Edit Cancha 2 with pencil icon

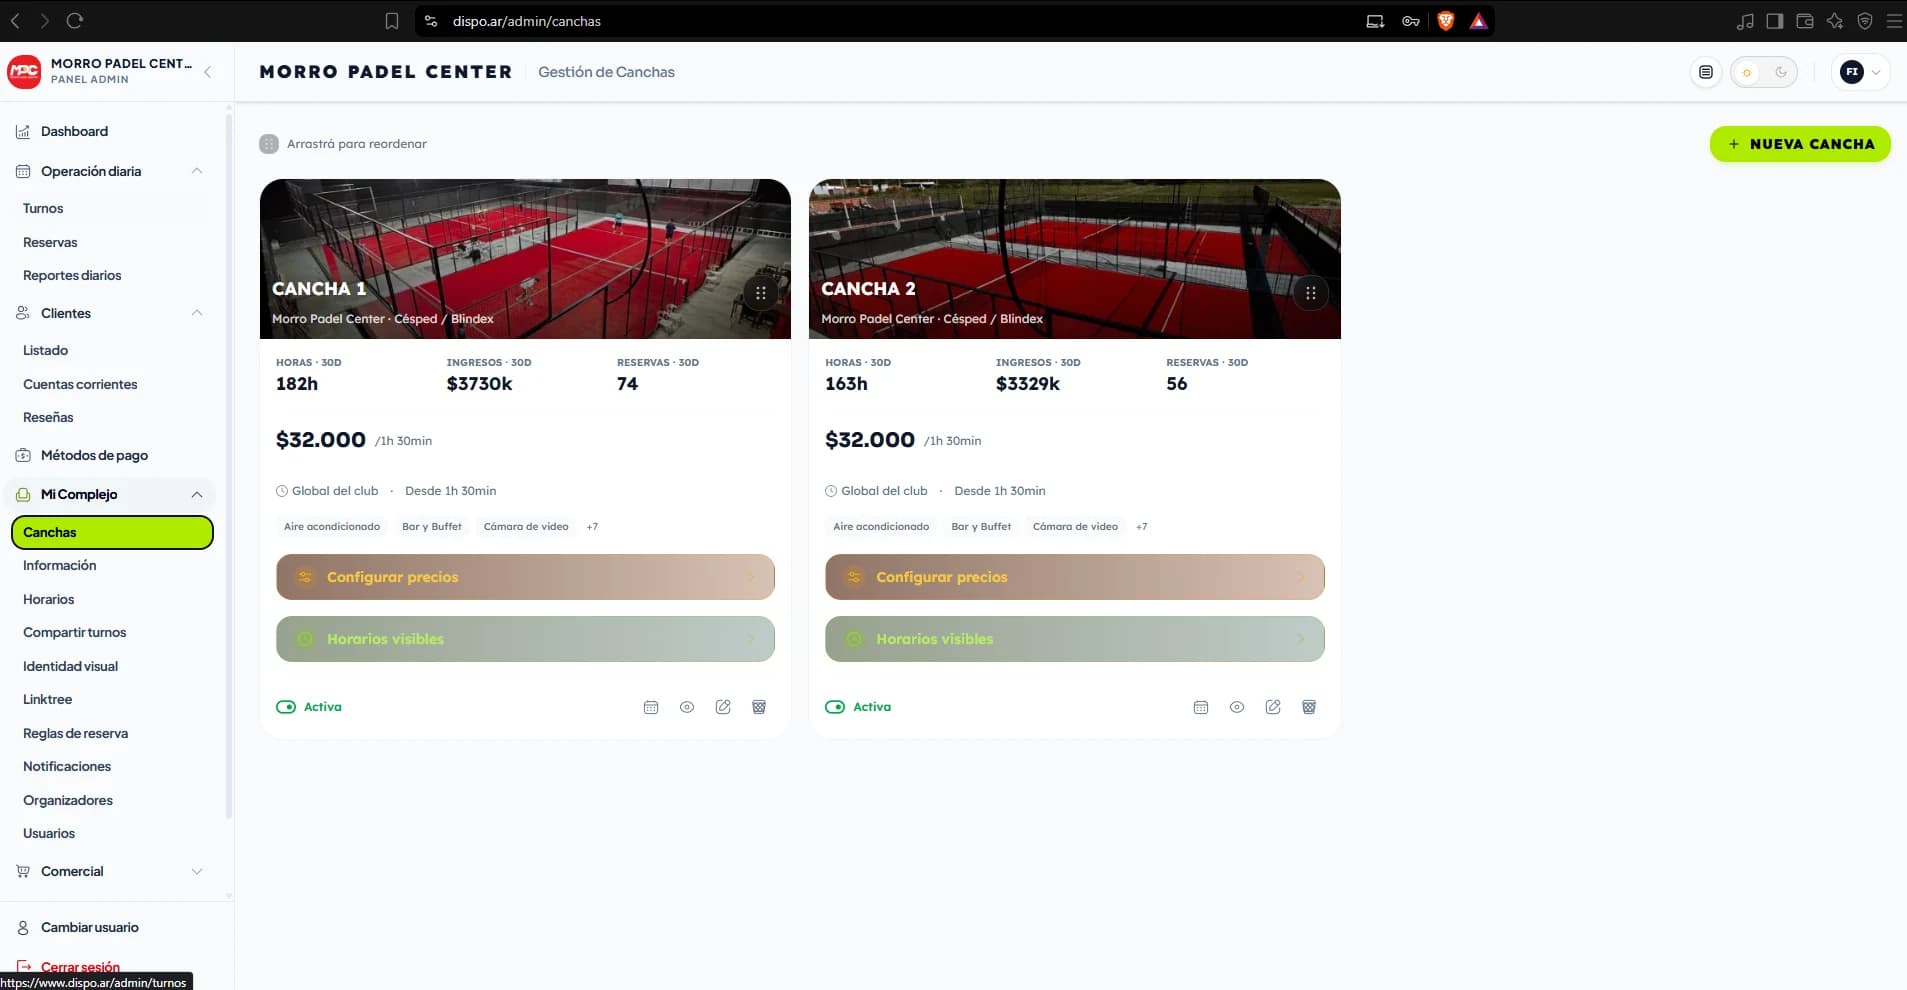tap(1273, 707)
